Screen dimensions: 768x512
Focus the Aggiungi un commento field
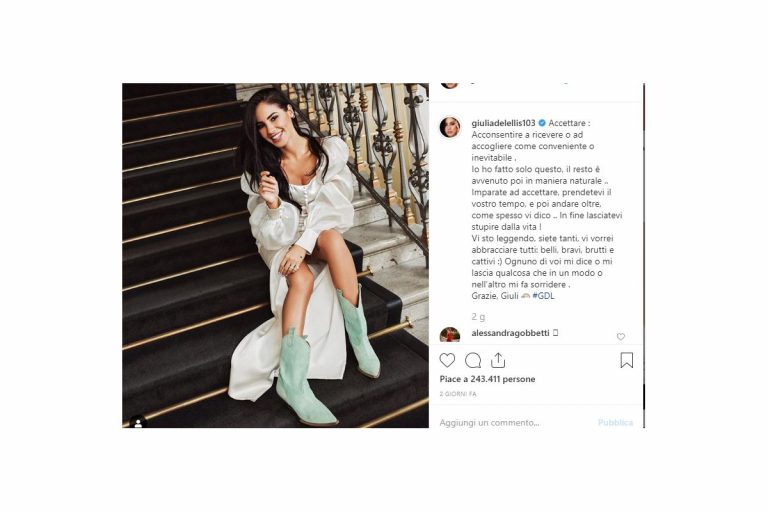point(514,422)
